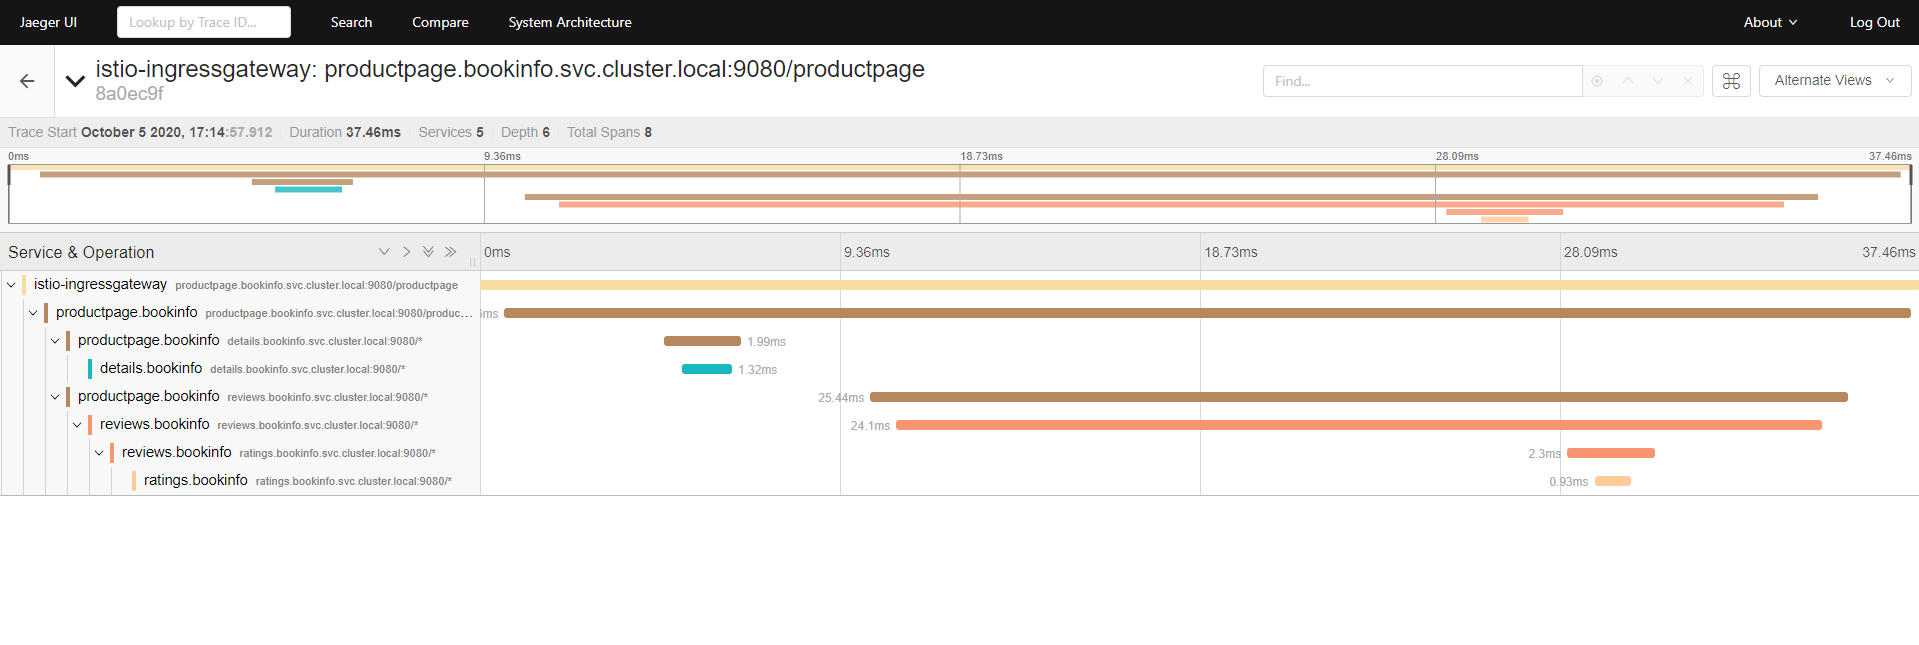Open keyboard shortcuts command icon button
The image size is (1919, 645).
(x=1731, y=81)
